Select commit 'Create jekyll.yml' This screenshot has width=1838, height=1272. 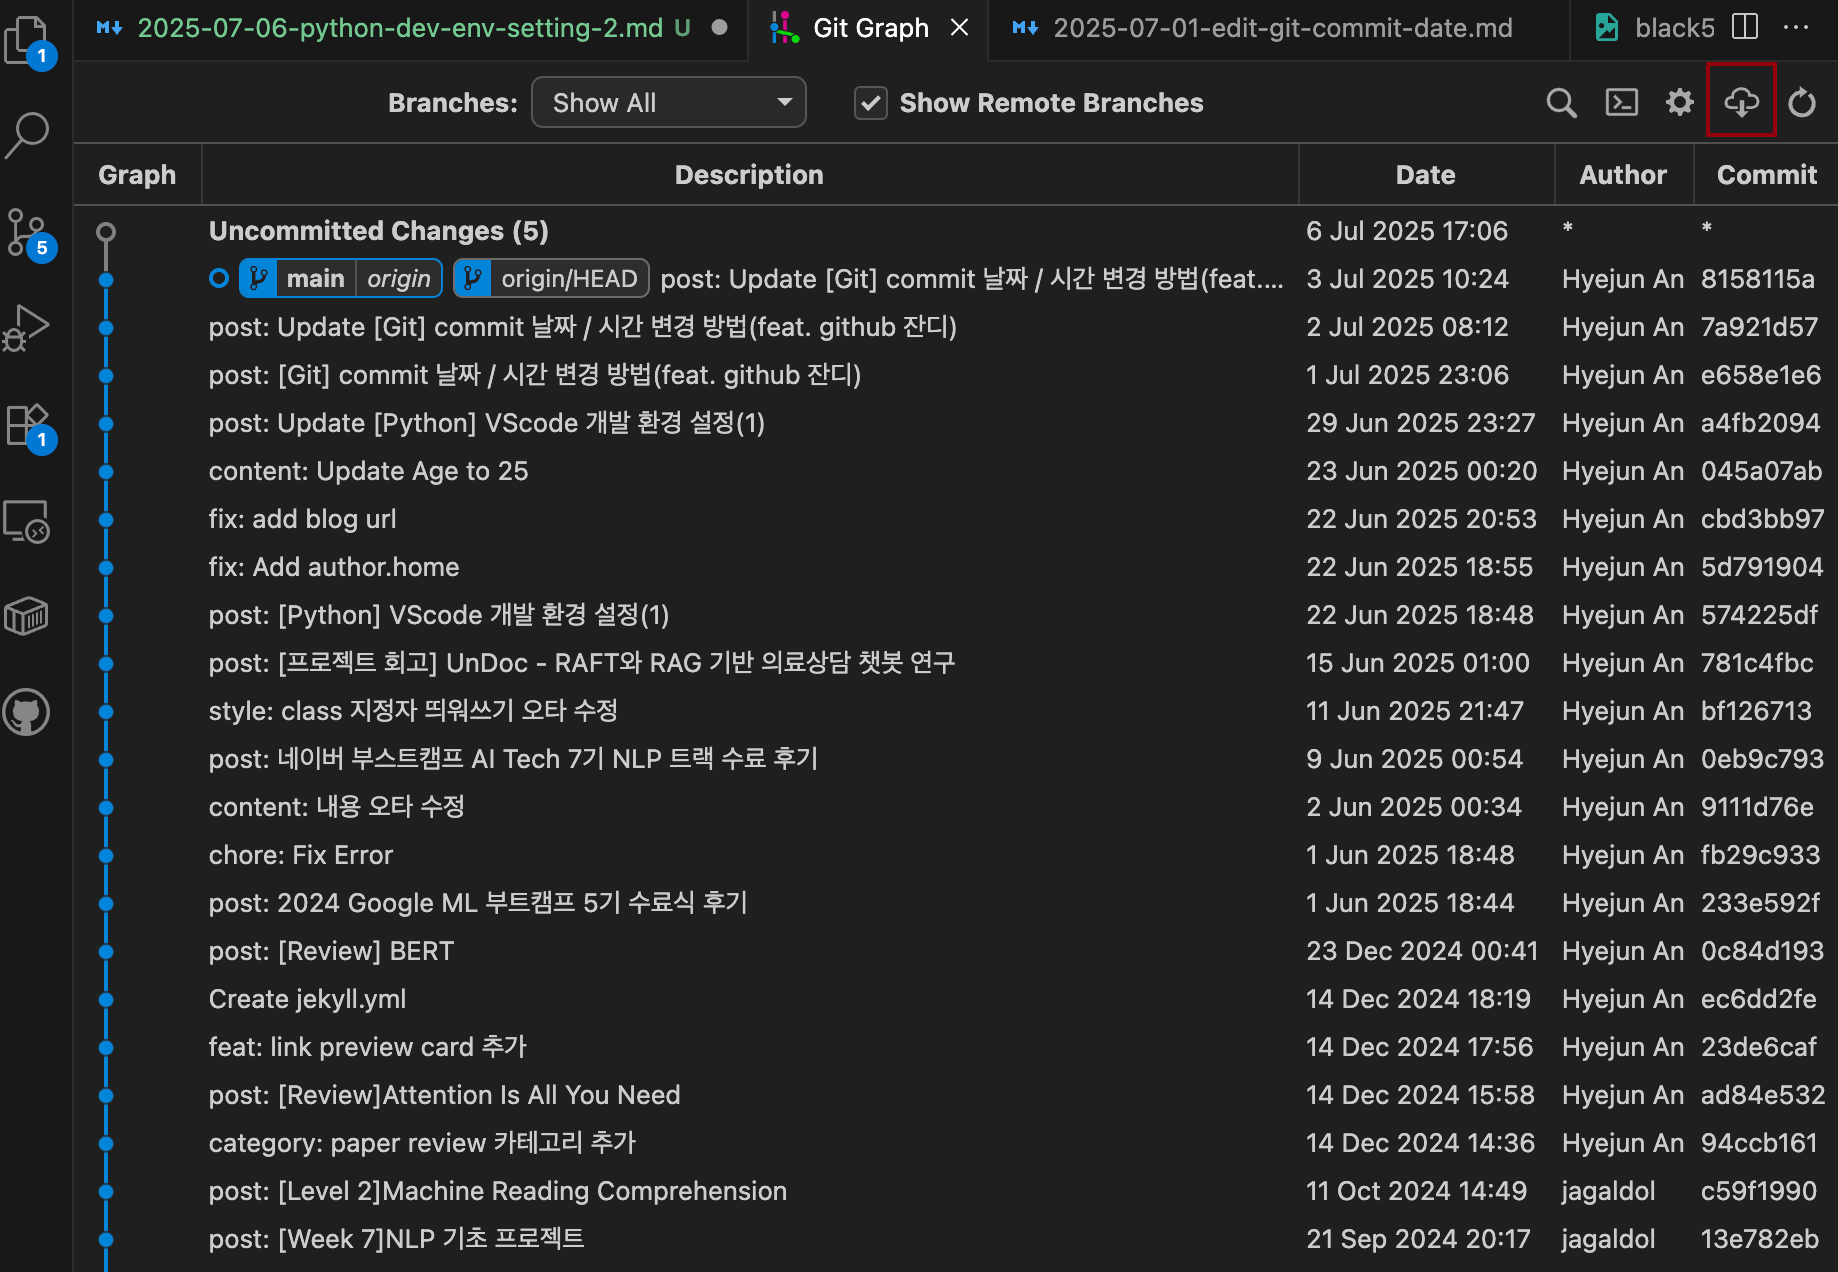[956, 999]
